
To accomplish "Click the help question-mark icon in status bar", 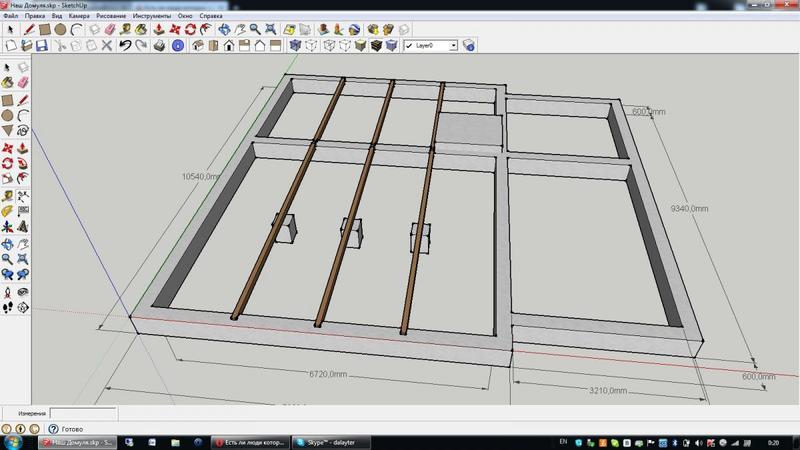I will point(53,429).
